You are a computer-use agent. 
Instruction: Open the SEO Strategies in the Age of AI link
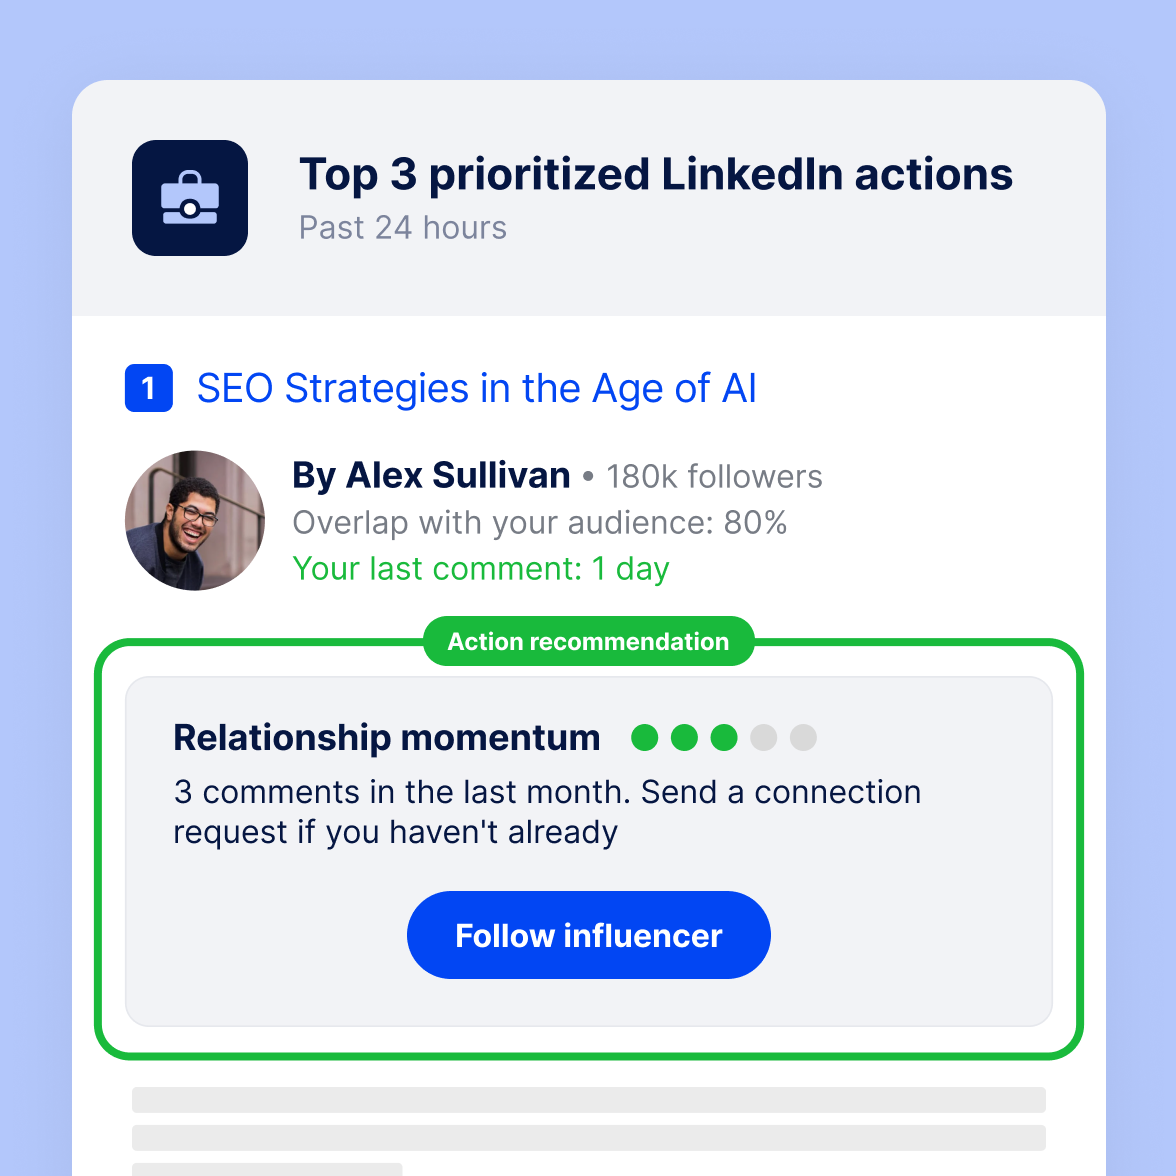(x=476, y=388)
